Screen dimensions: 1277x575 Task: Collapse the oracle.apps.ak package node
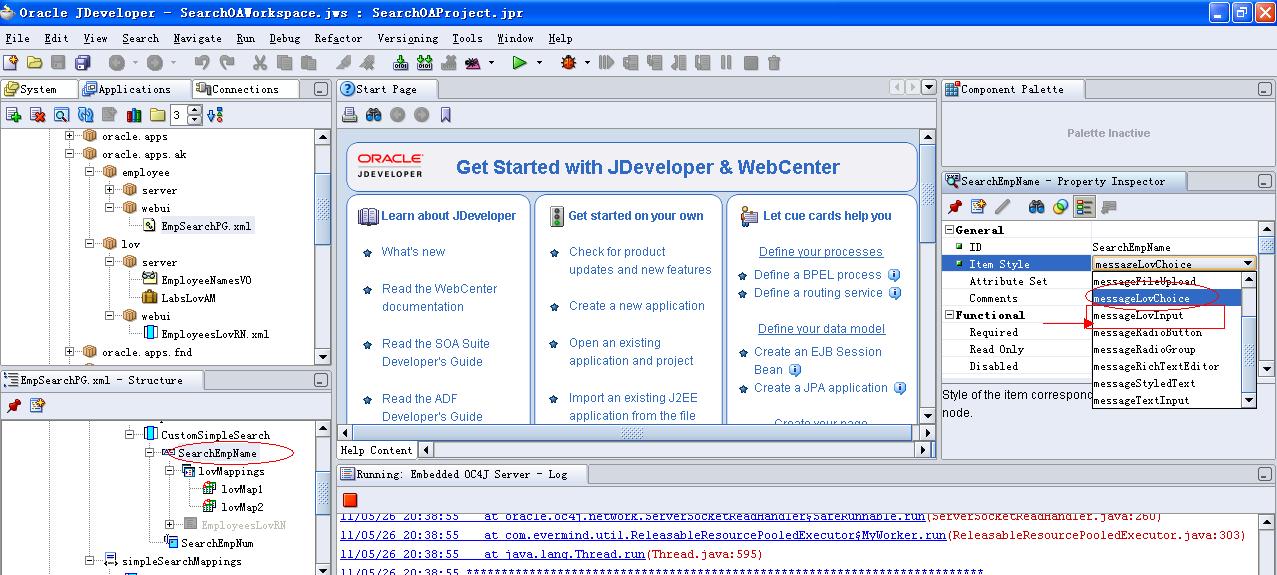coord(70,154)
